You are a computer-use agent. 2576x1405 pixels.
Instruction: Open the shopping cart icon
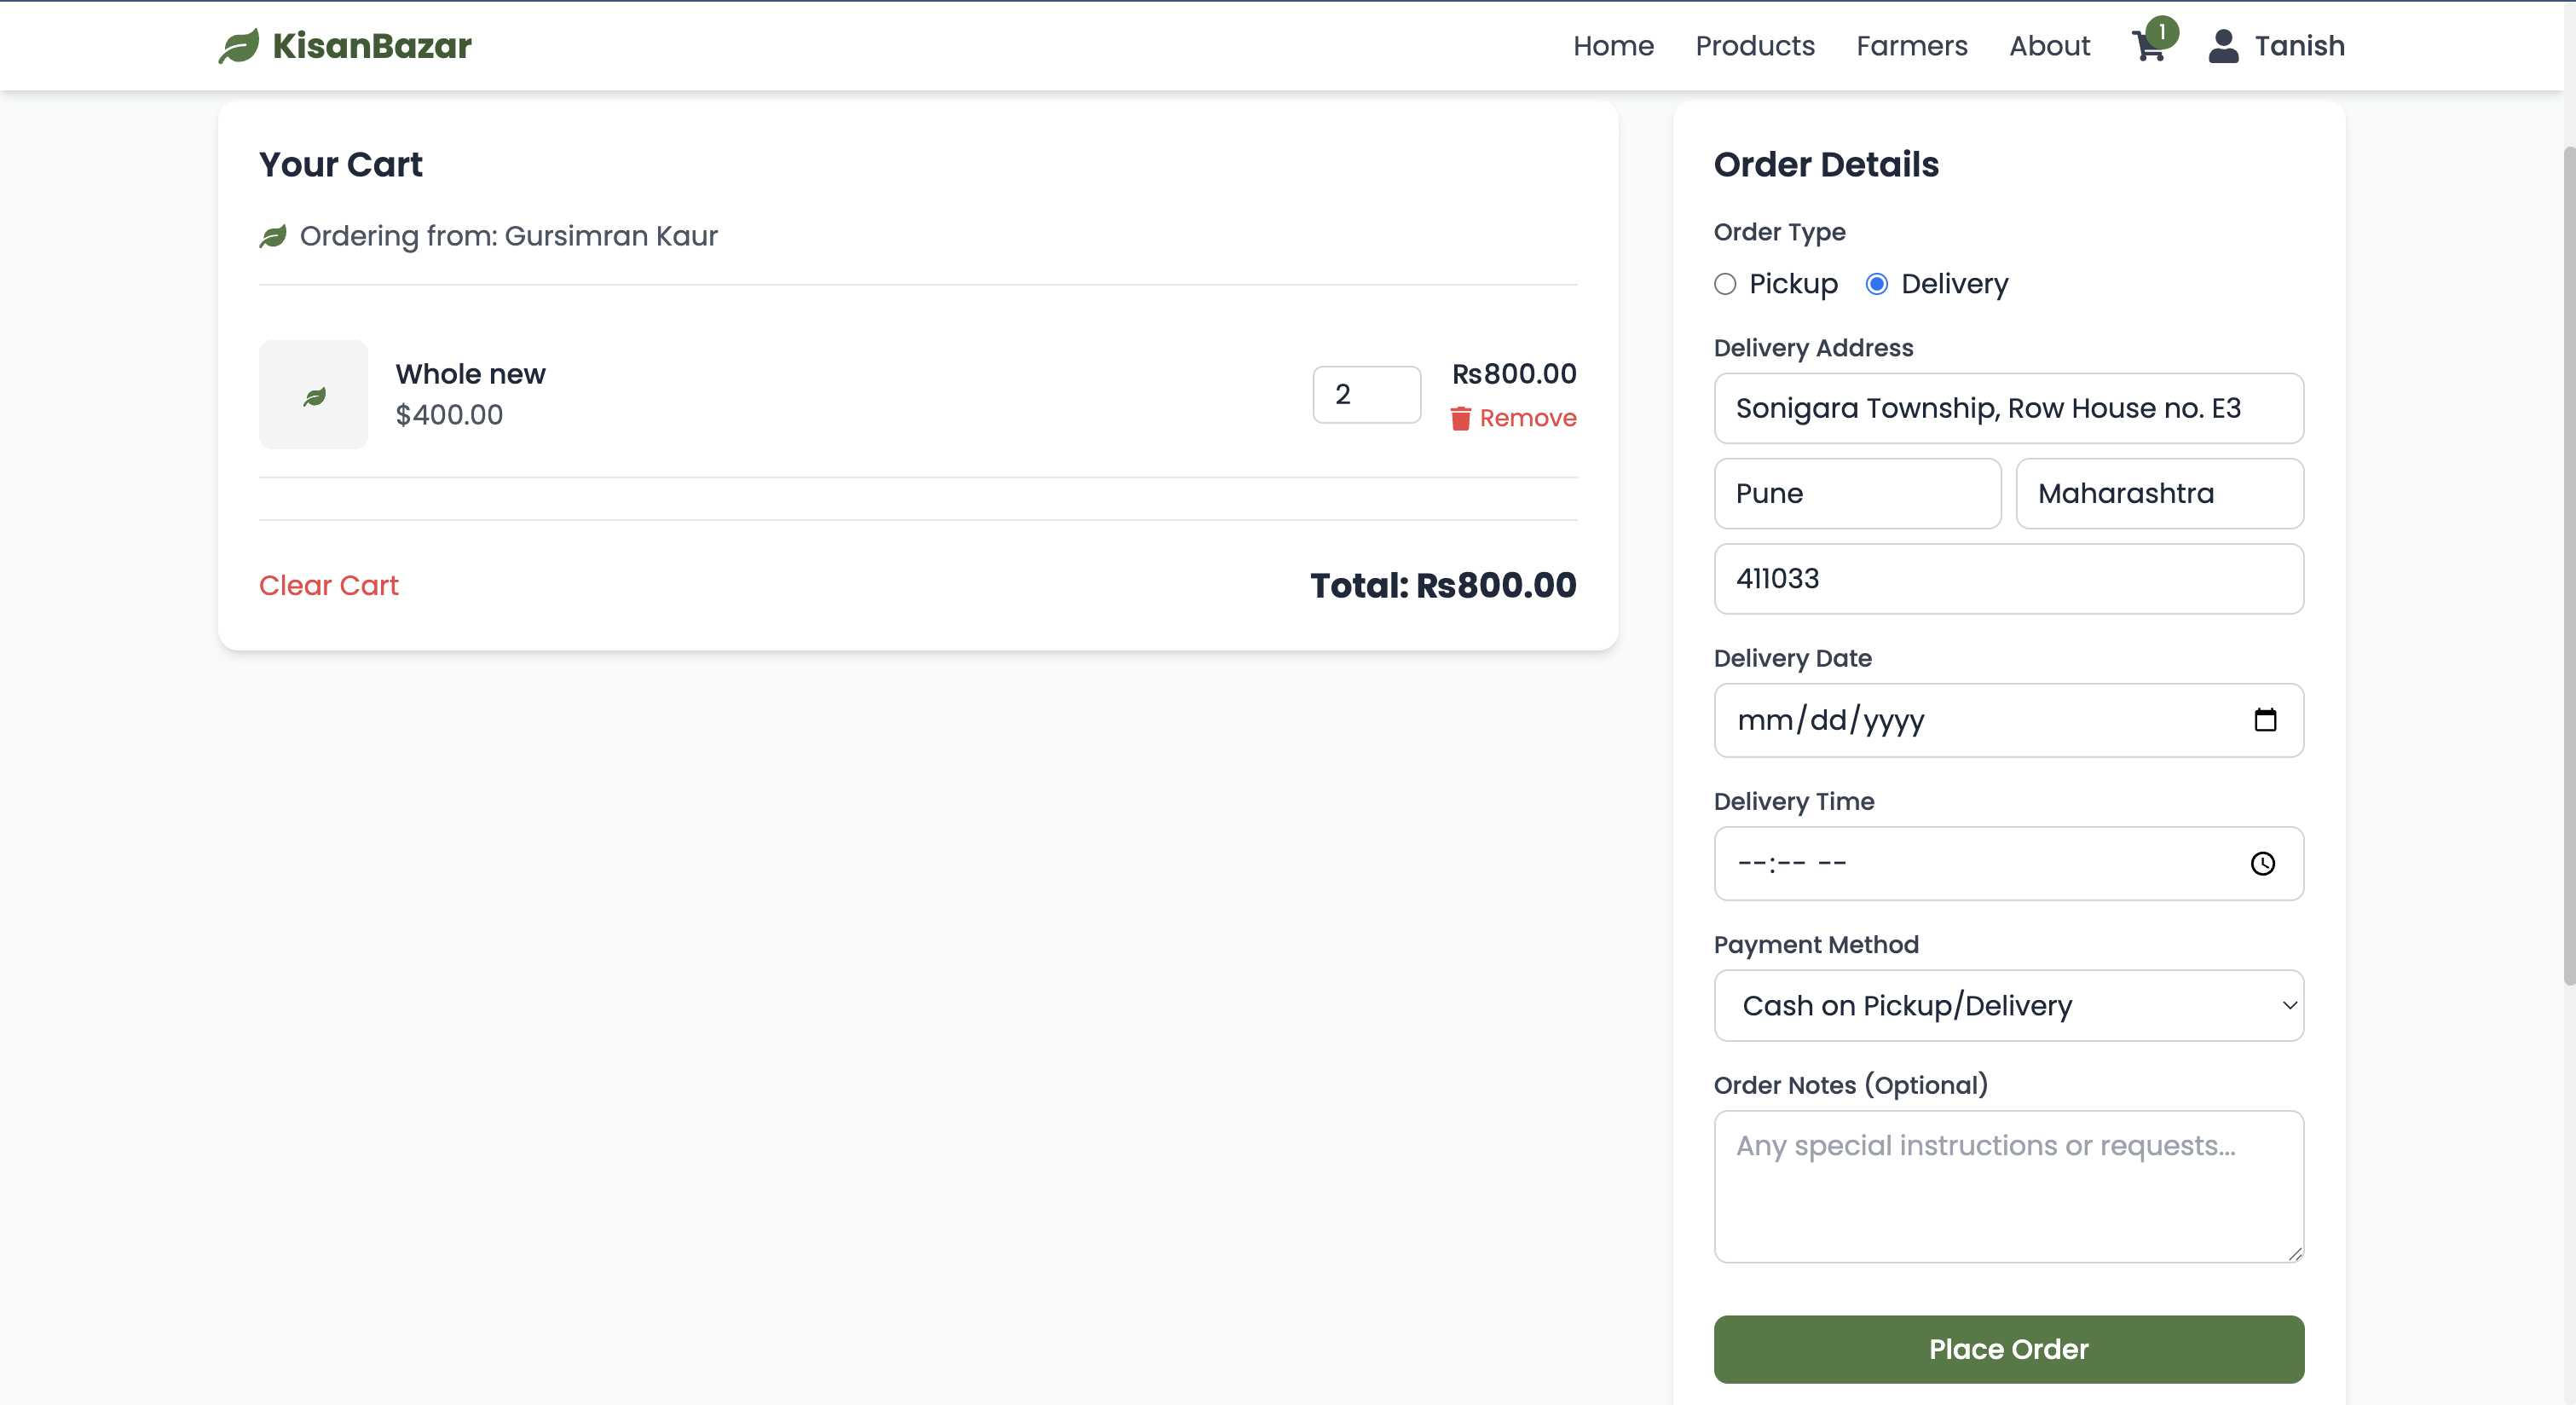(2148, 46)
